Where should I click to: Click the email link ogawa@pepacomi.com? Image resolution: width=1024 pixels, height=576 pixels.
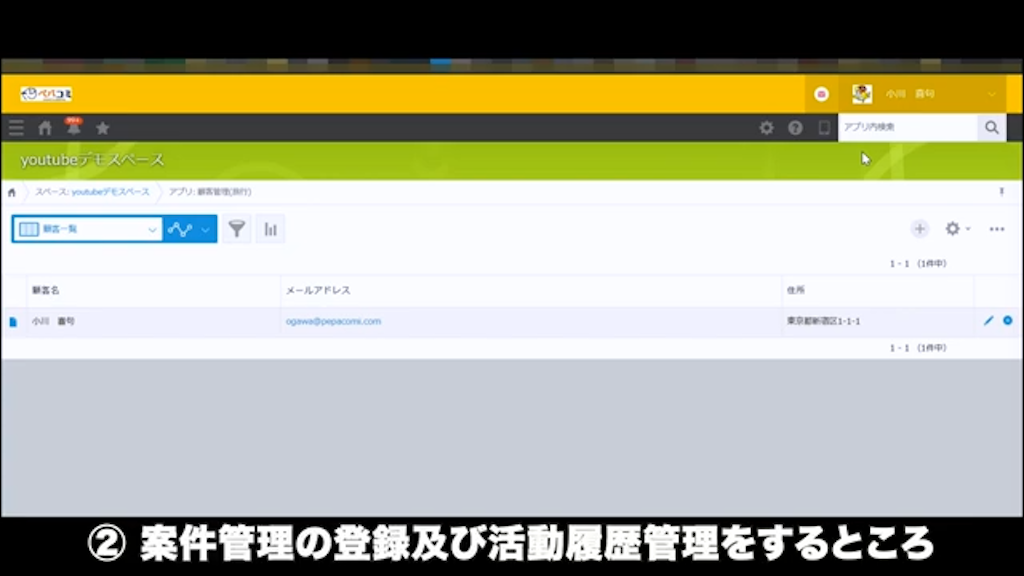[334, 321]
